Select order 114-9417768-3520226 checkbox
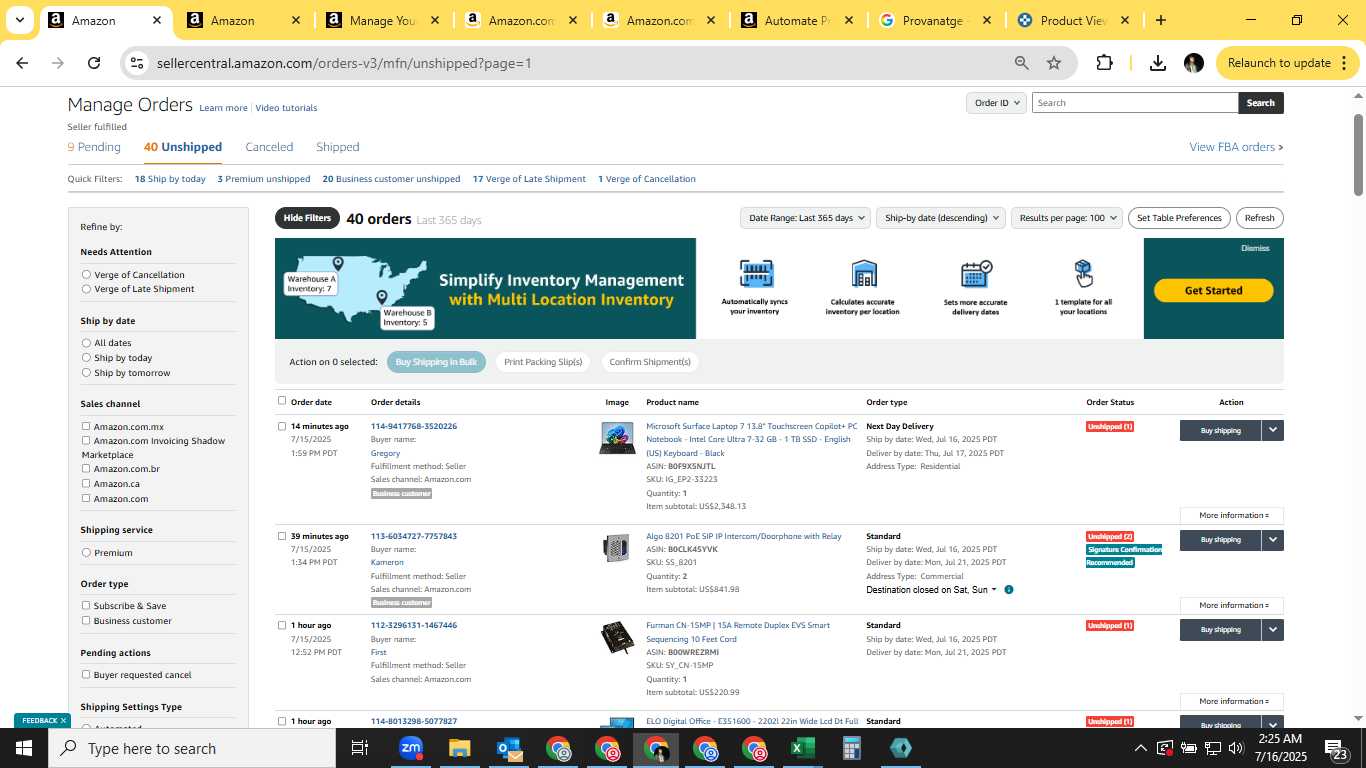Viewport: 1366px width, 768px height. point(282,426)
